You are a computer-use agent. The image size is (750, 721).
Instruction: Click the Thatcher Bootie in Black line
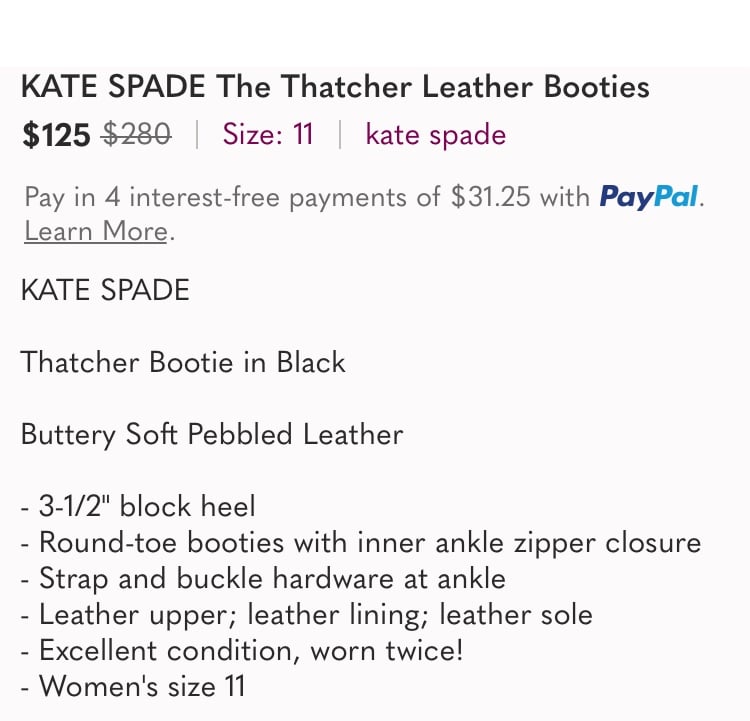click(x=183, y=362)
